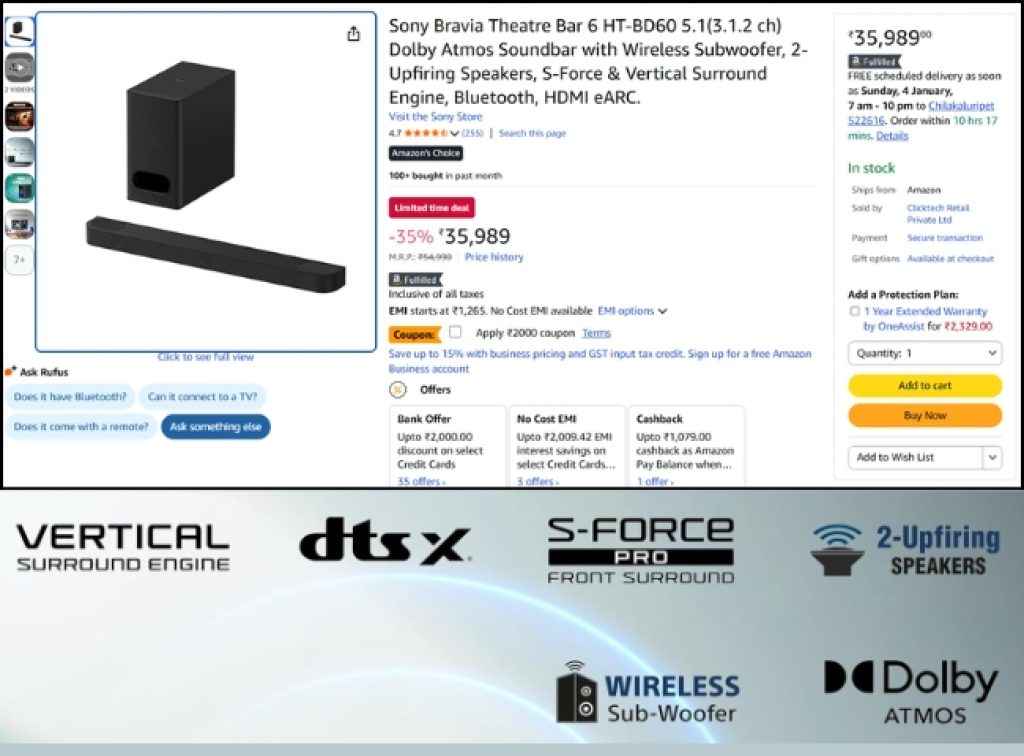Image resolution: width=1024 pixels, height=756 pixels.
Task: Click the Ask Rufus sparkle icon
Action: 10,371
